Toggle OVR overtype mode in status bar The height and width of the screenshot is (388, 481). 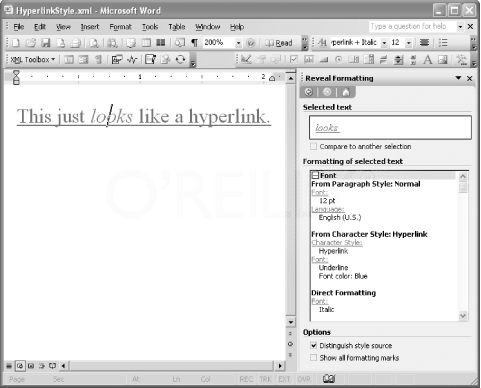tap(304, 379)
